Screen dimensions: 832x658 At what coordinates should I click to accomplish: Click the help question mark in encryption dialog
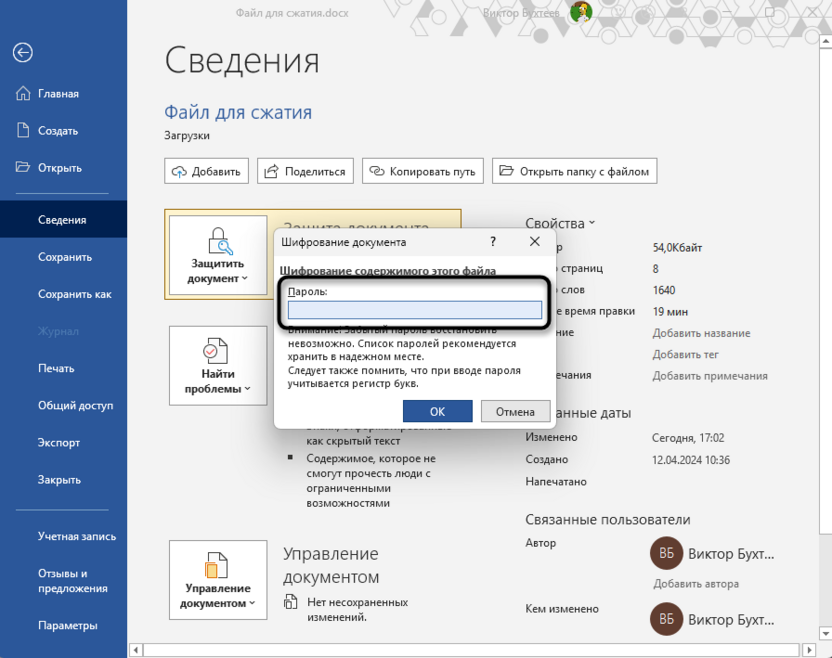pyautogui.click(x=492, y=242)
